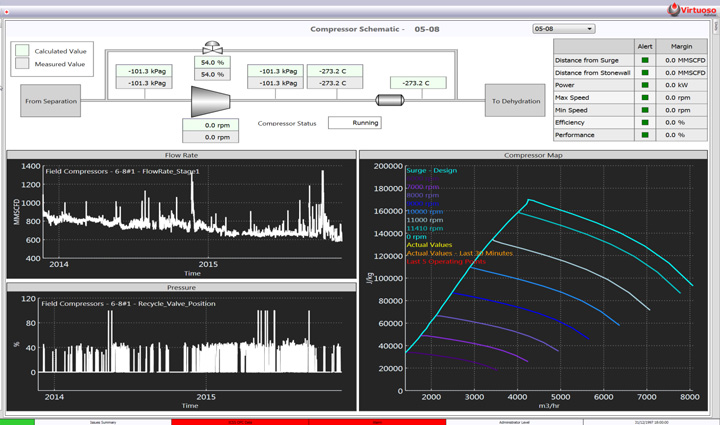Viewport: 720px width, 425px height.
Task: Click the To Dehydration block
Action: pos(514,101)
